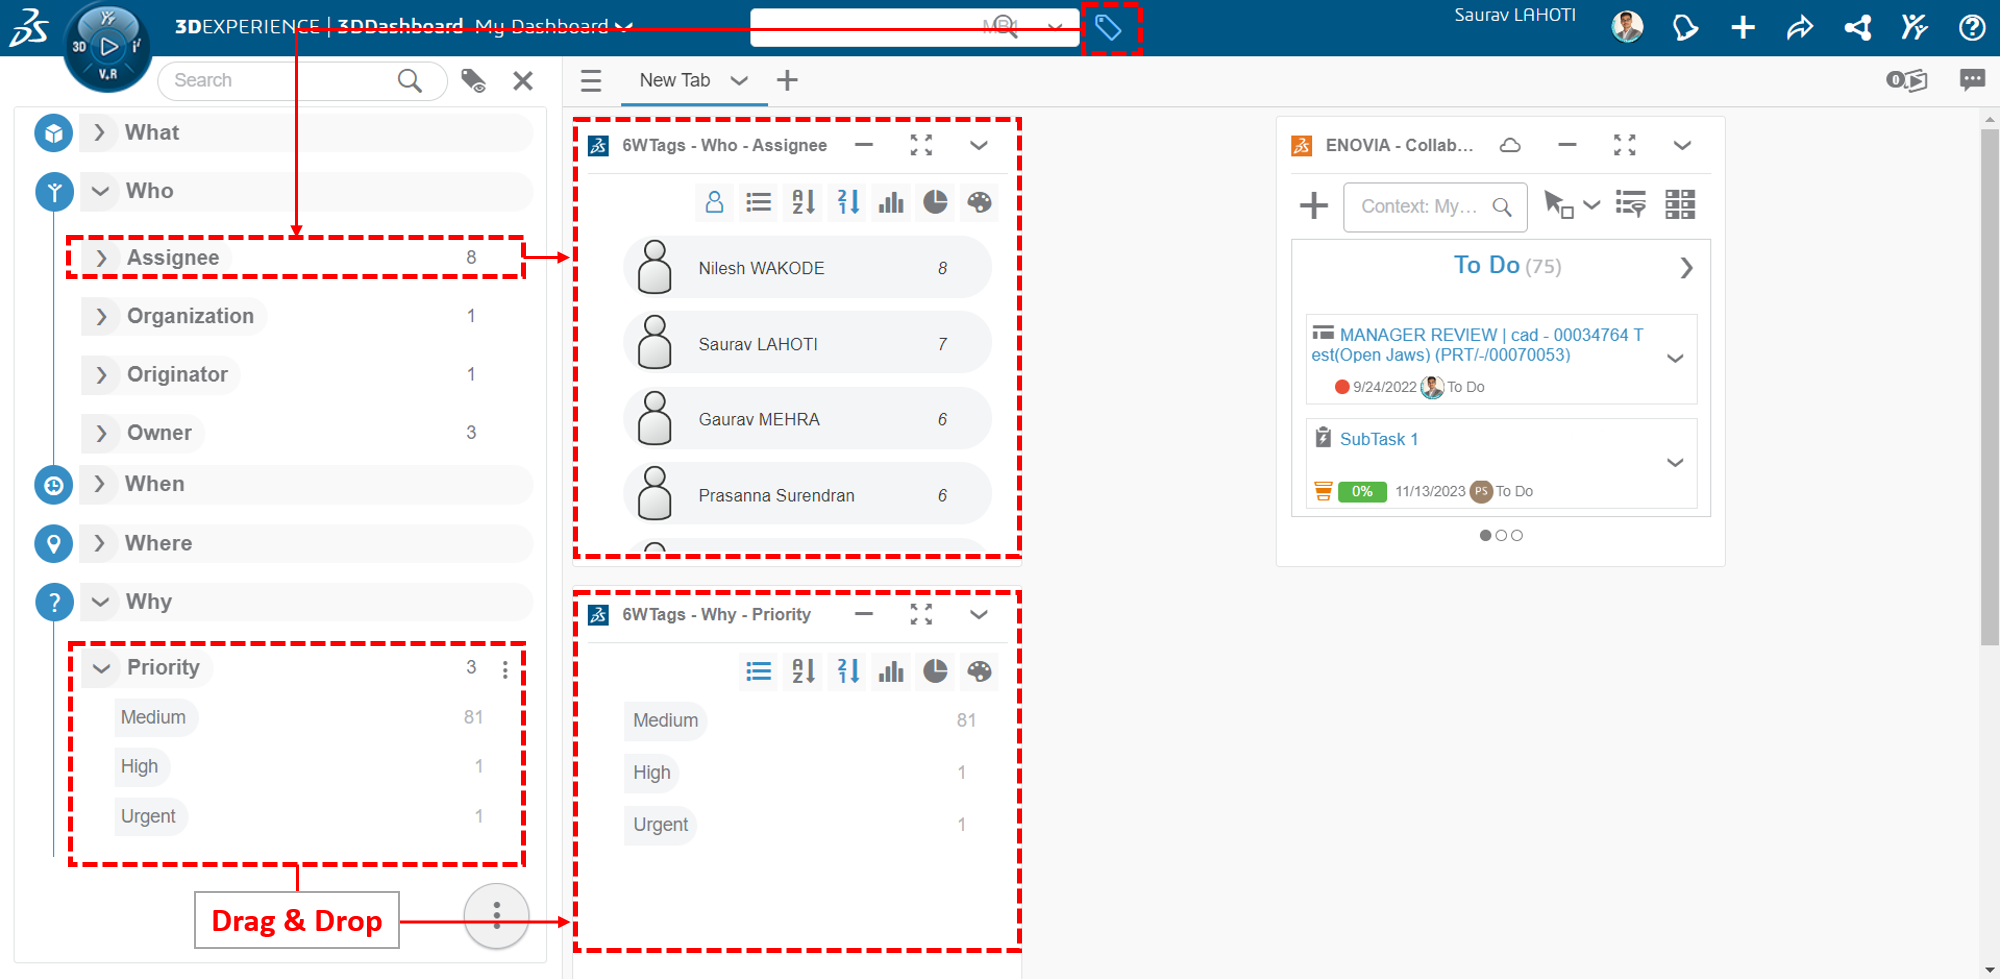The width and height of the screenshot is (2000, 979).
Task: Expand the Assignee tag group
Action: coord(101,257)
